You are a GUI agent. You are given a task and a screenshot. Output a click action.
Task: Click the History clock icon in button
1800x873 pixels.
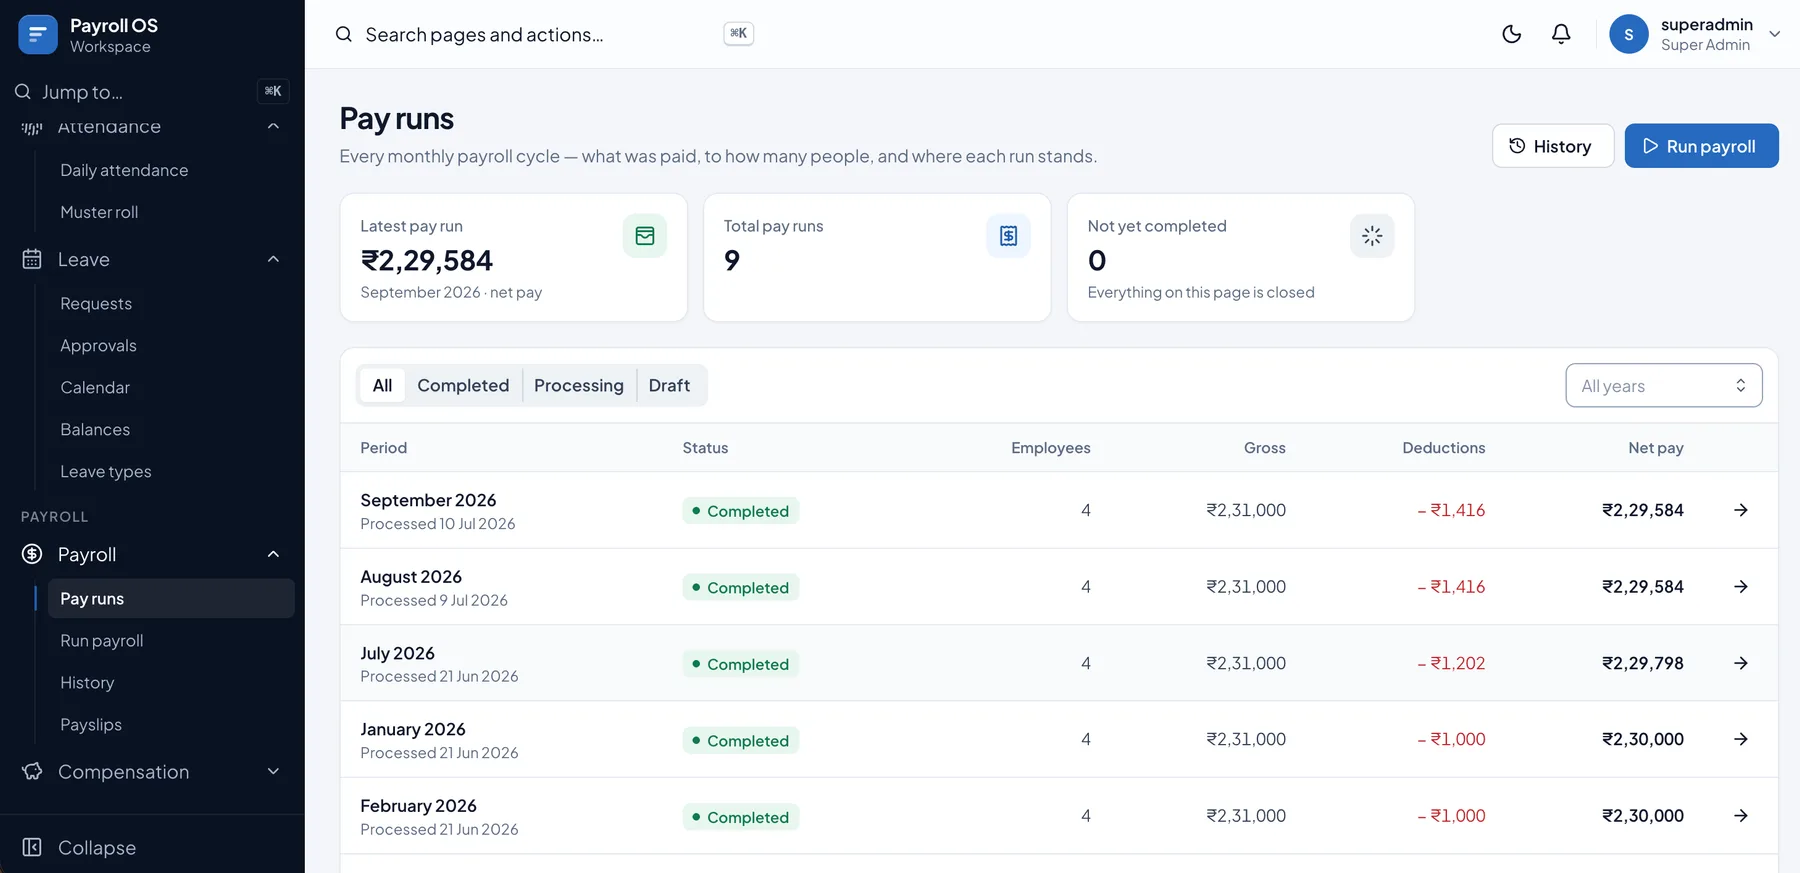[x=1517, y=146]
